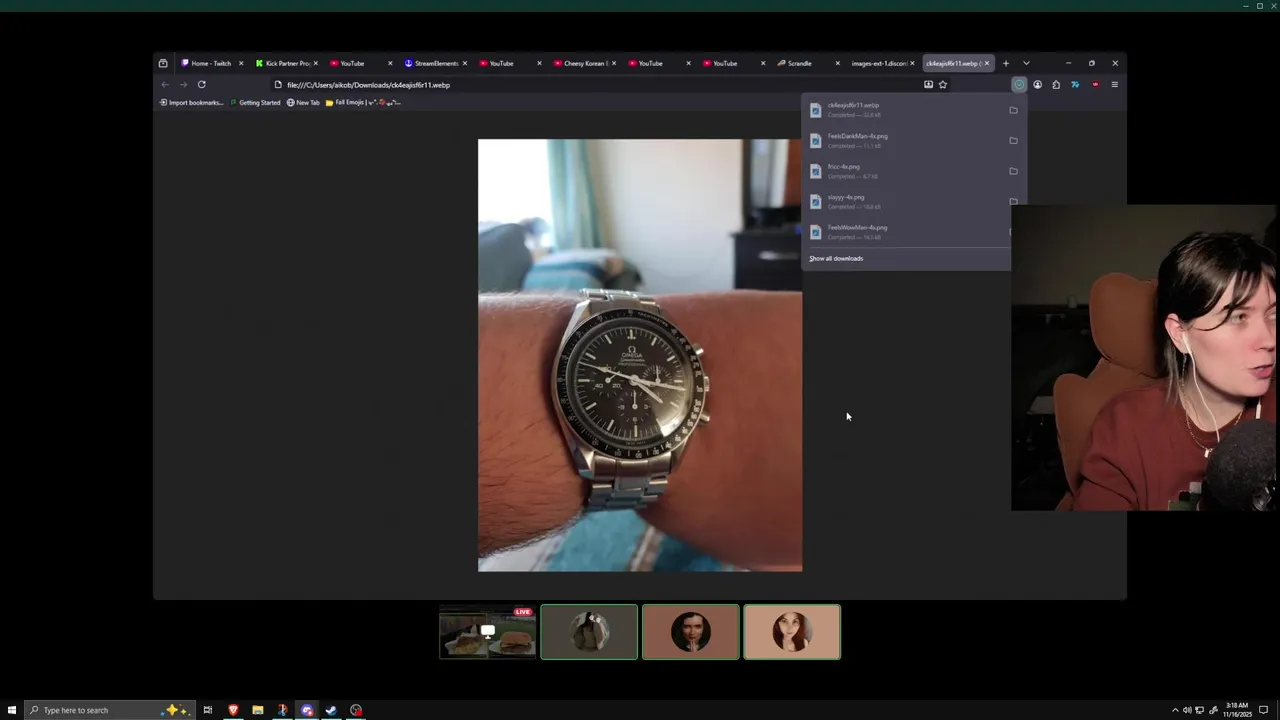Select the LIVE food stream thumbnail

point(487,632)
